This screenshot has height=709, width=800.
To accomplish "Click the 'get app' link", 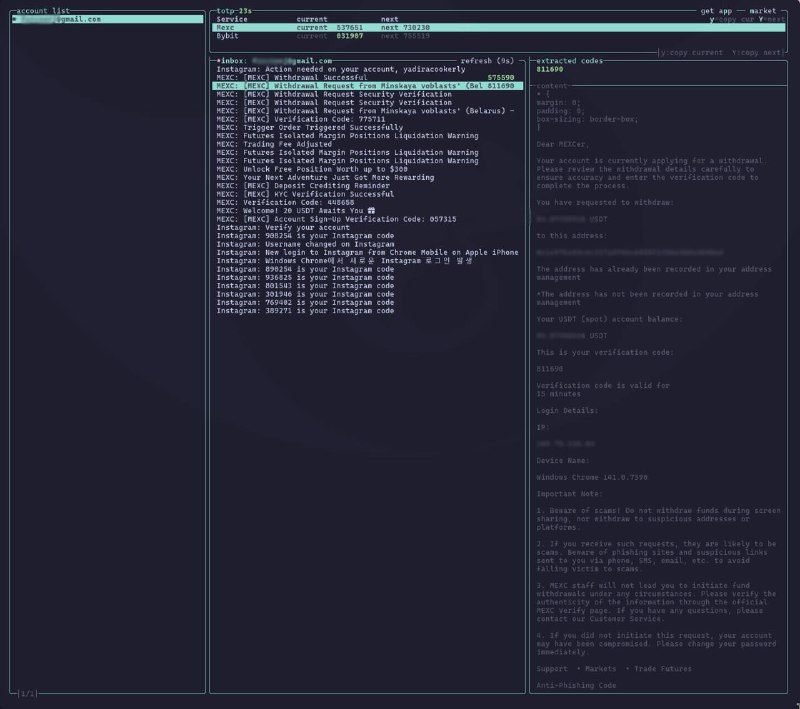I will coord(716,11).
